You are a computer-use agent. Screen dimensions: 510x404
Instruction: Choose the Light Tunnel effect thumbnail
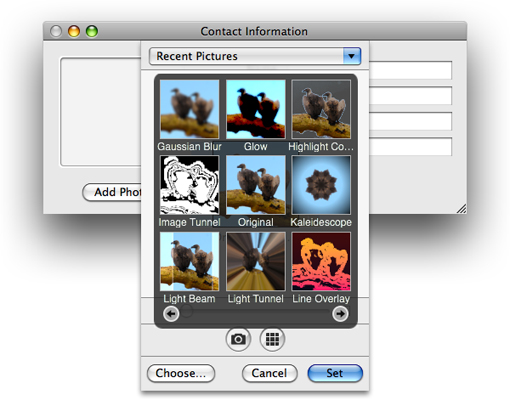[256, 261]
